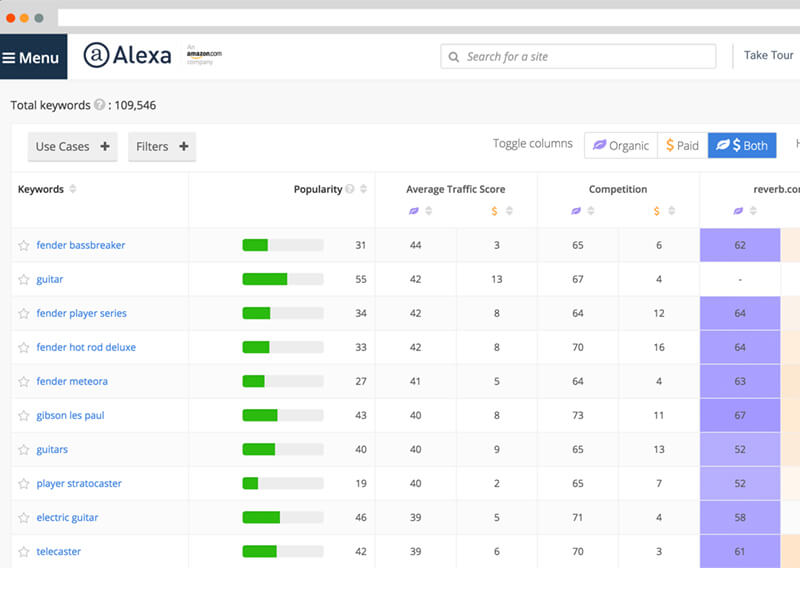Click the Amazon company badge
The width and height of the screenshot is (800, 600).
click(204, 54)
